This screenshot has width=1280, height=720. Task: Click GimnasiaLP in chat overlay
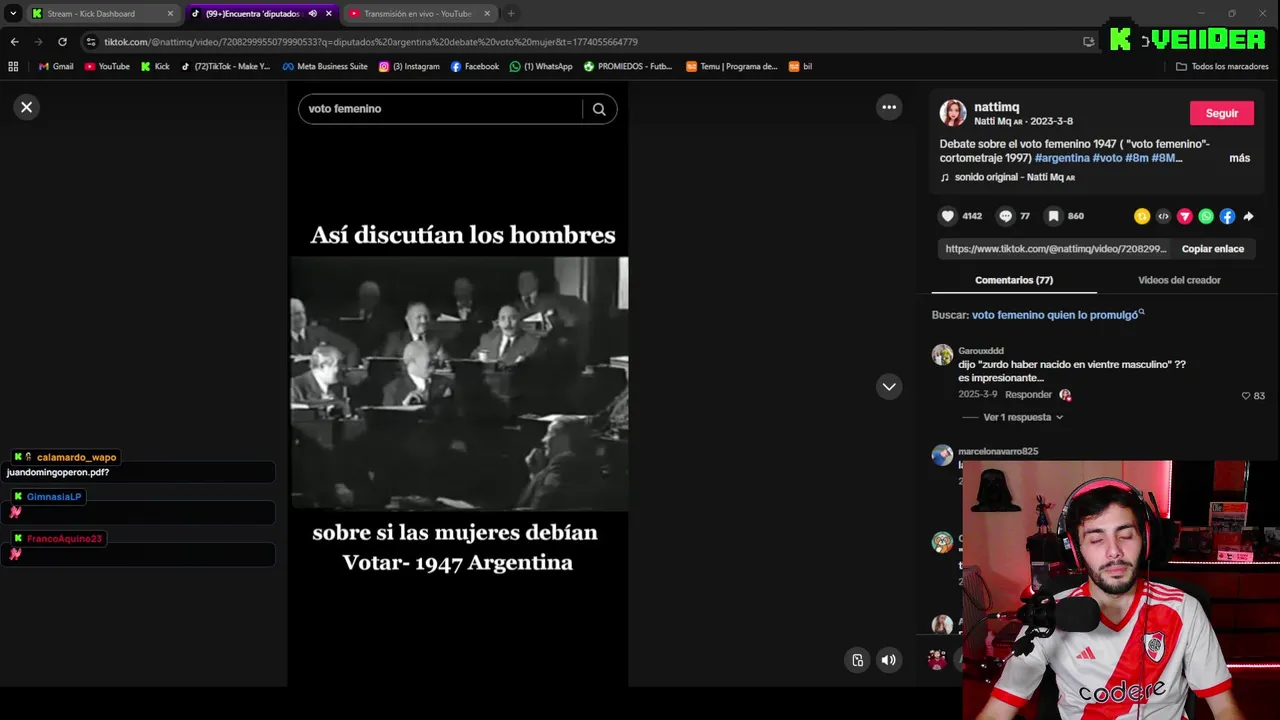coord(54,497)
